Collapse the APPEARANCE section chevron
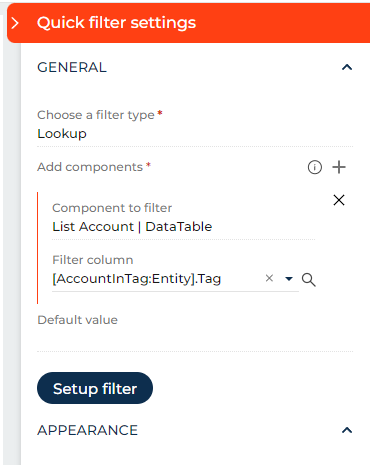Screen dimensions: 370x465 347,430
